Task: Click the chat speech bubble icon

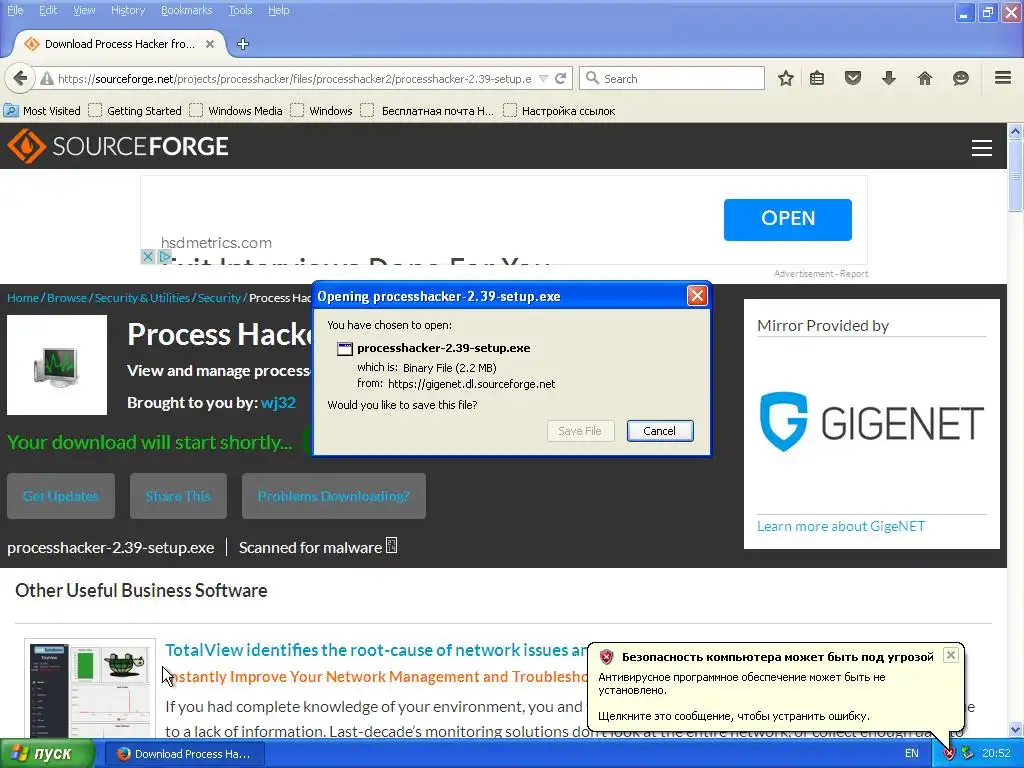Action: coord(961,78)
